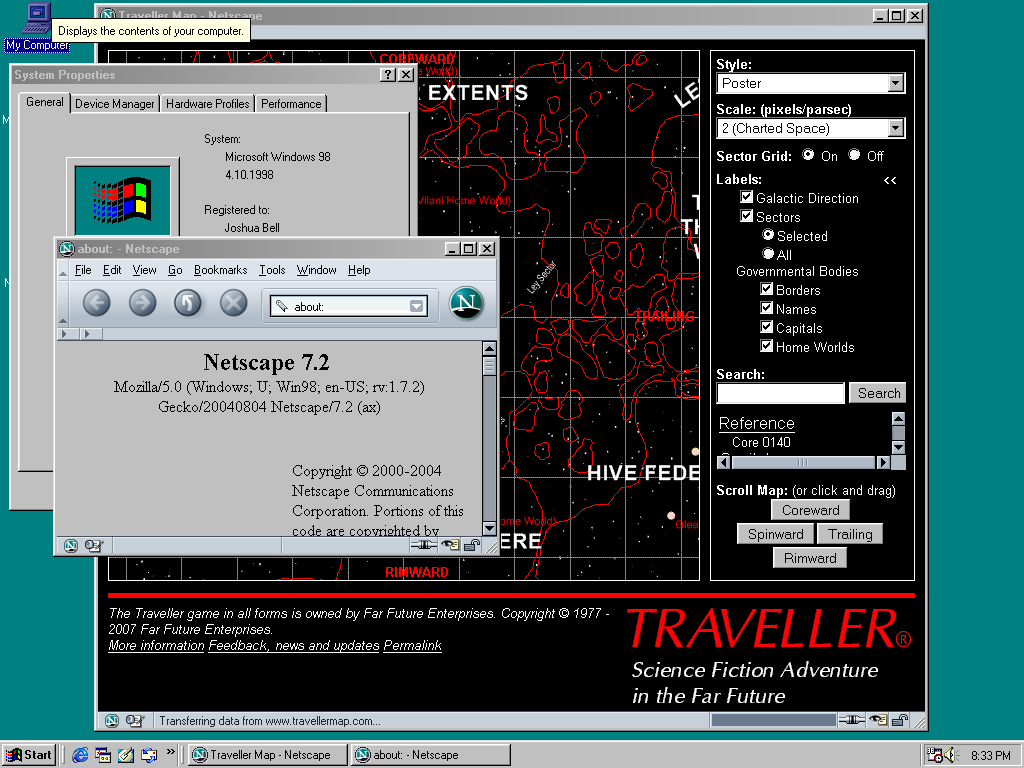This screenshot has width=1024, height=768.
Task: Open the File menu in about: Netscape
Action: tap(83, 270)
